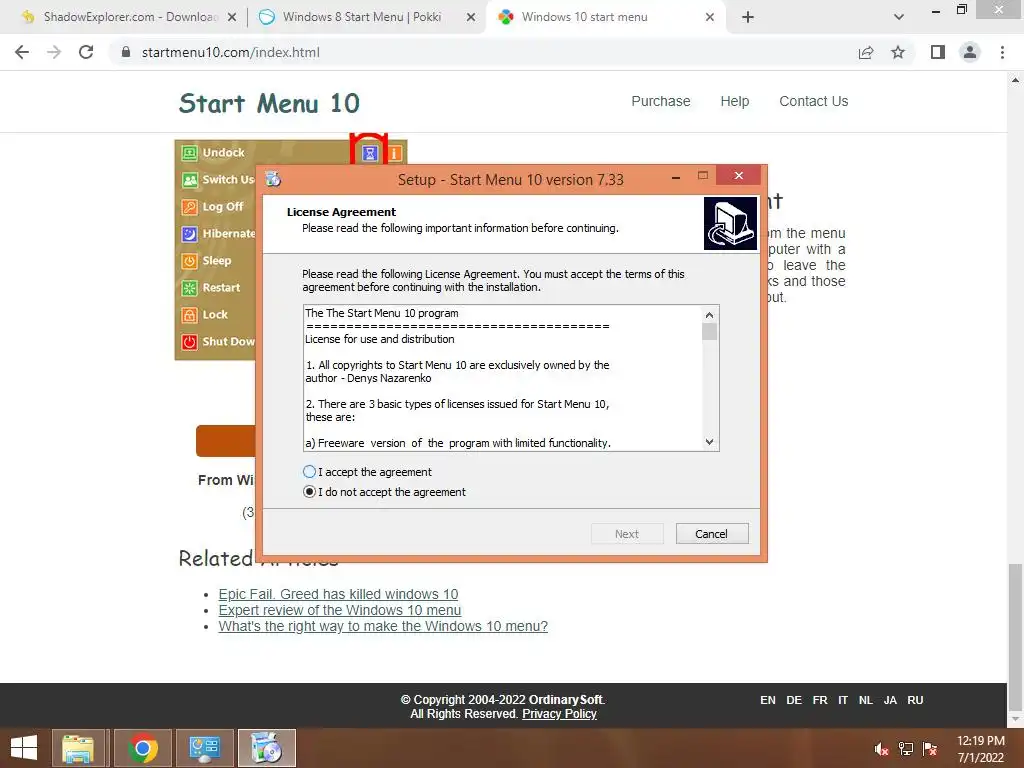The height and width of the screenshot is (768, 1024).
Task: Open the Privacy Policy link
Action: point(559,714)
